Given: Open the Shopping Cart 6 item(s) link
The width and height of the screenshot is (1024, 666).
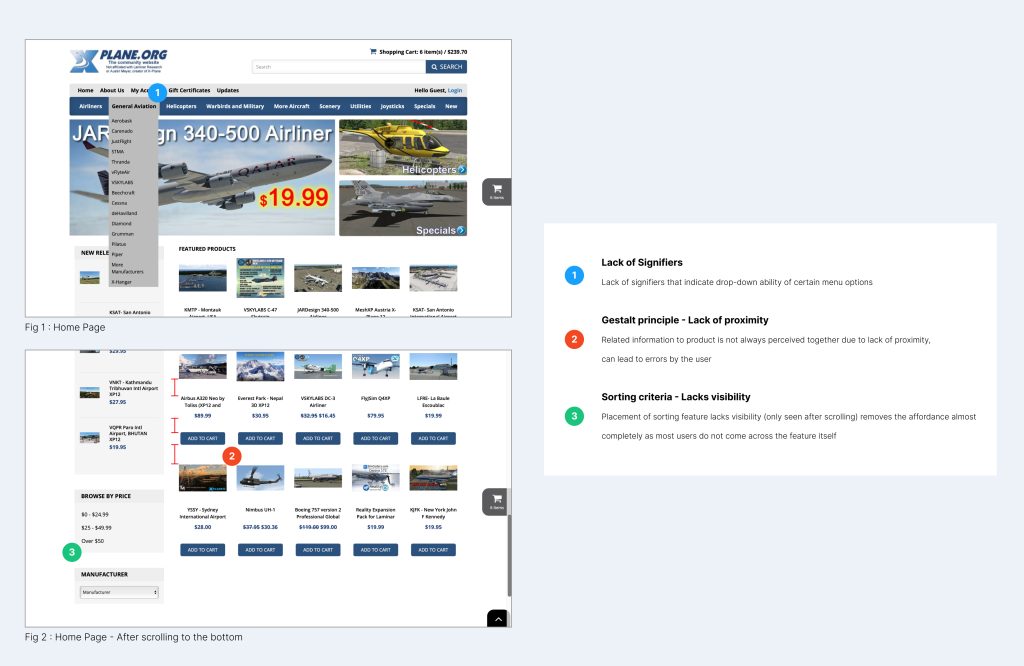Looking at the screenshot, I should [x=423, y=52].
